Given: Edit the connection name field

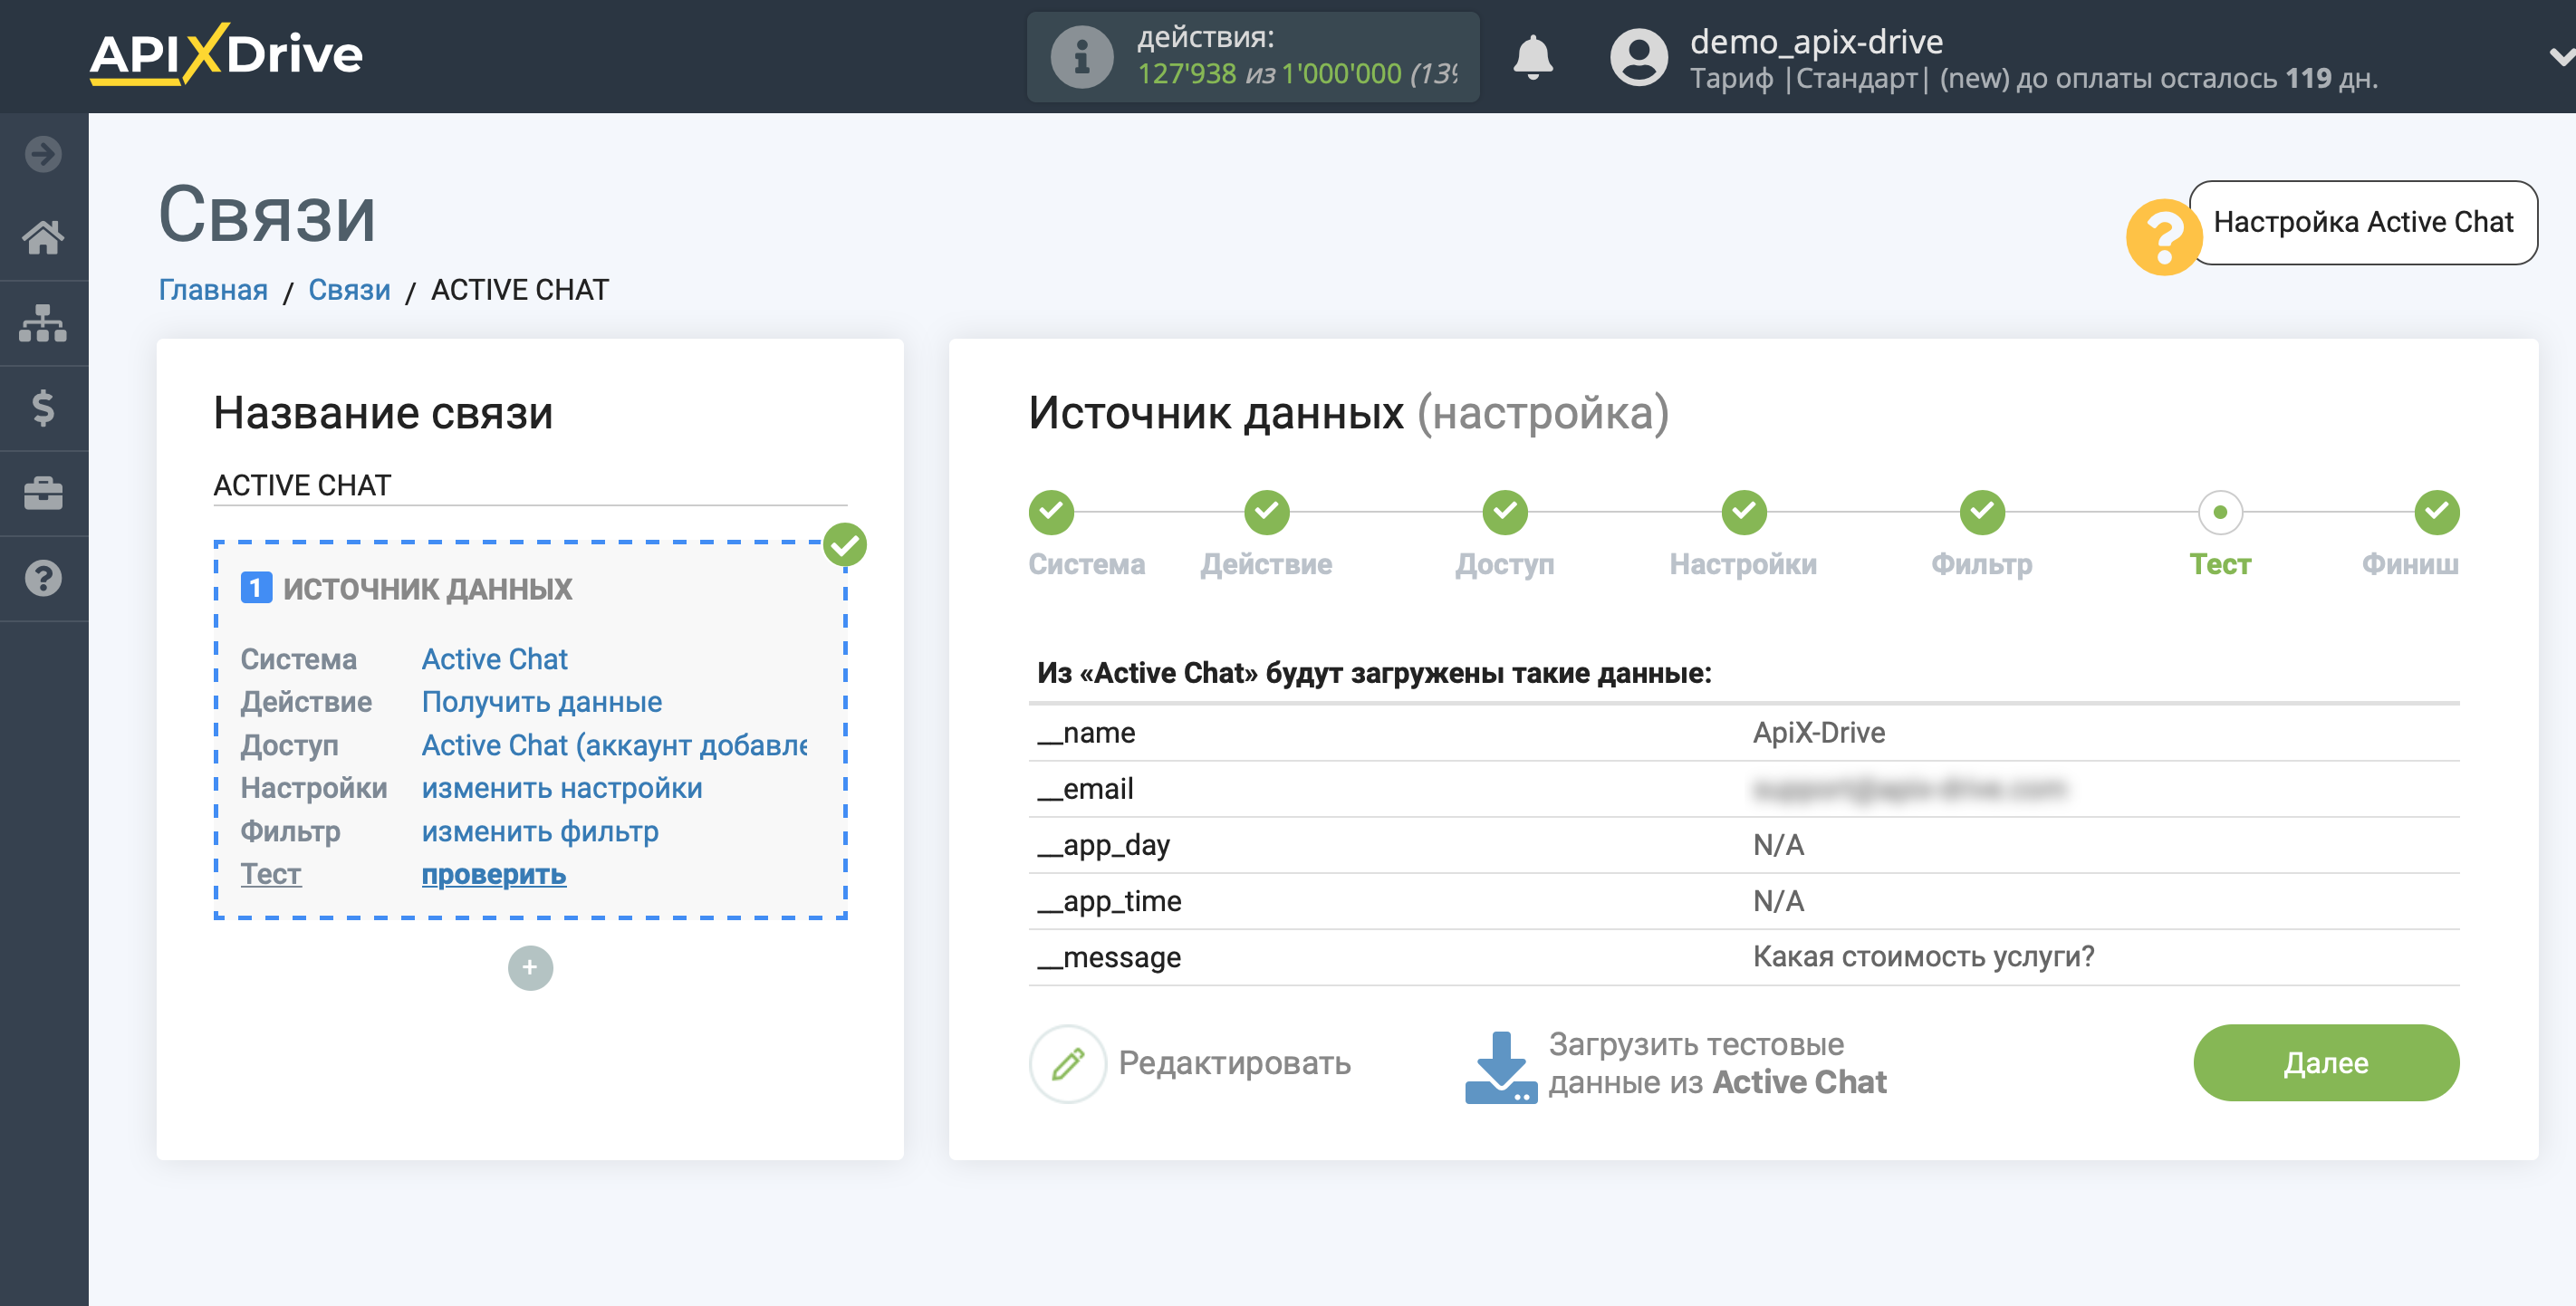Looking at the screenshot, I should point(530,485).
